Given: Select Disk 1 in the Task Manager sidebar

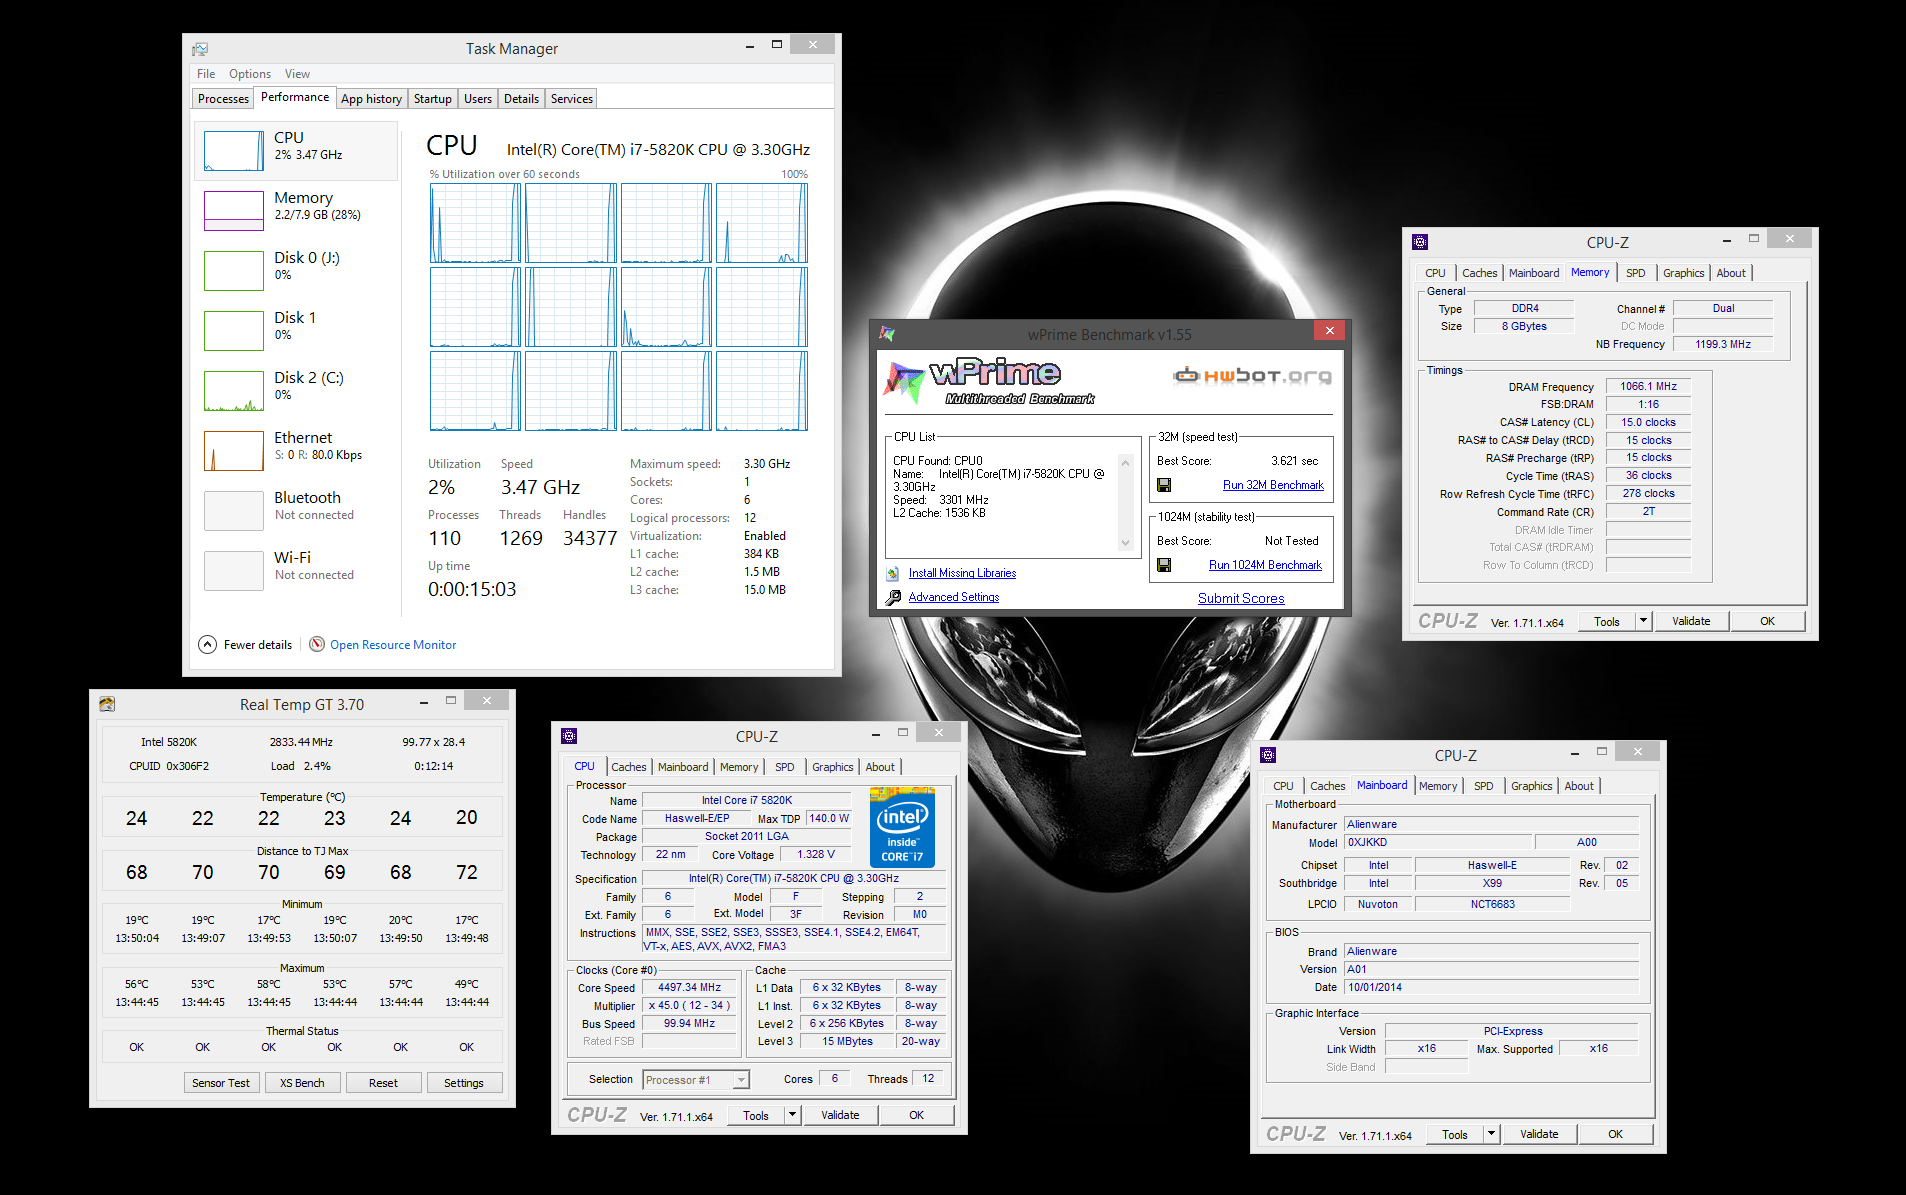Looking at the screenshot, I should 296,331.
